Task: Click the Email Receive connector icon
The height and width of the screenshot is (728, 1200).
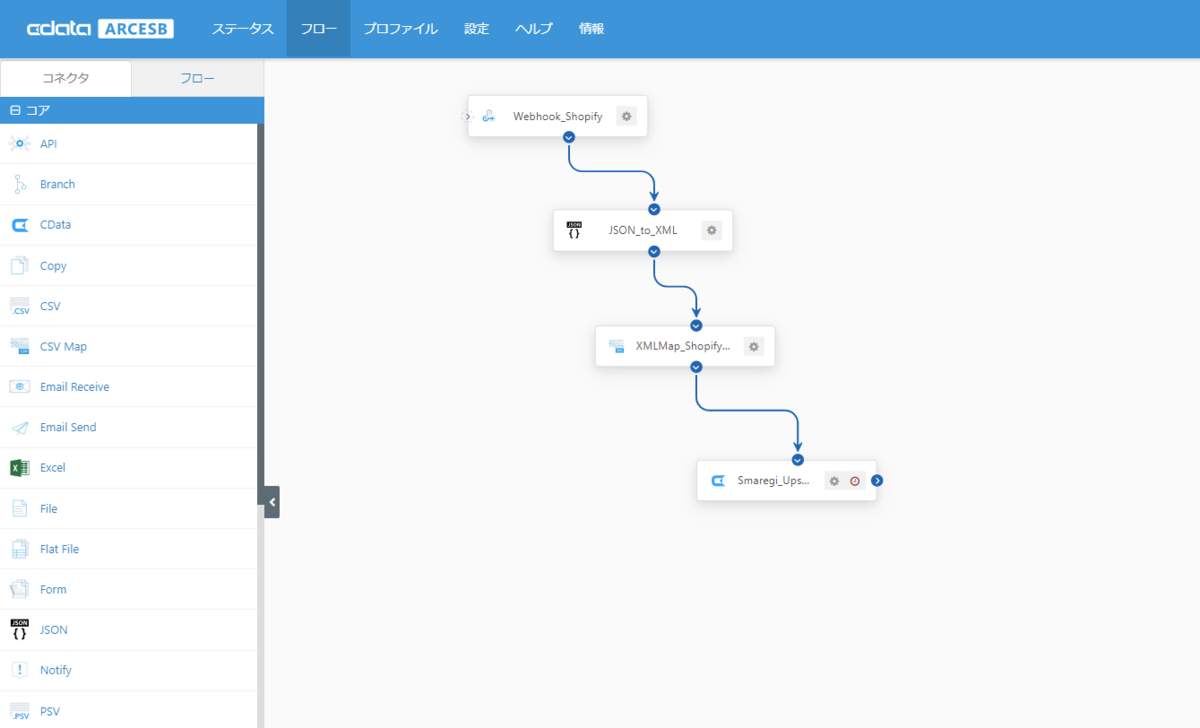Action: (x=19, y=387)
